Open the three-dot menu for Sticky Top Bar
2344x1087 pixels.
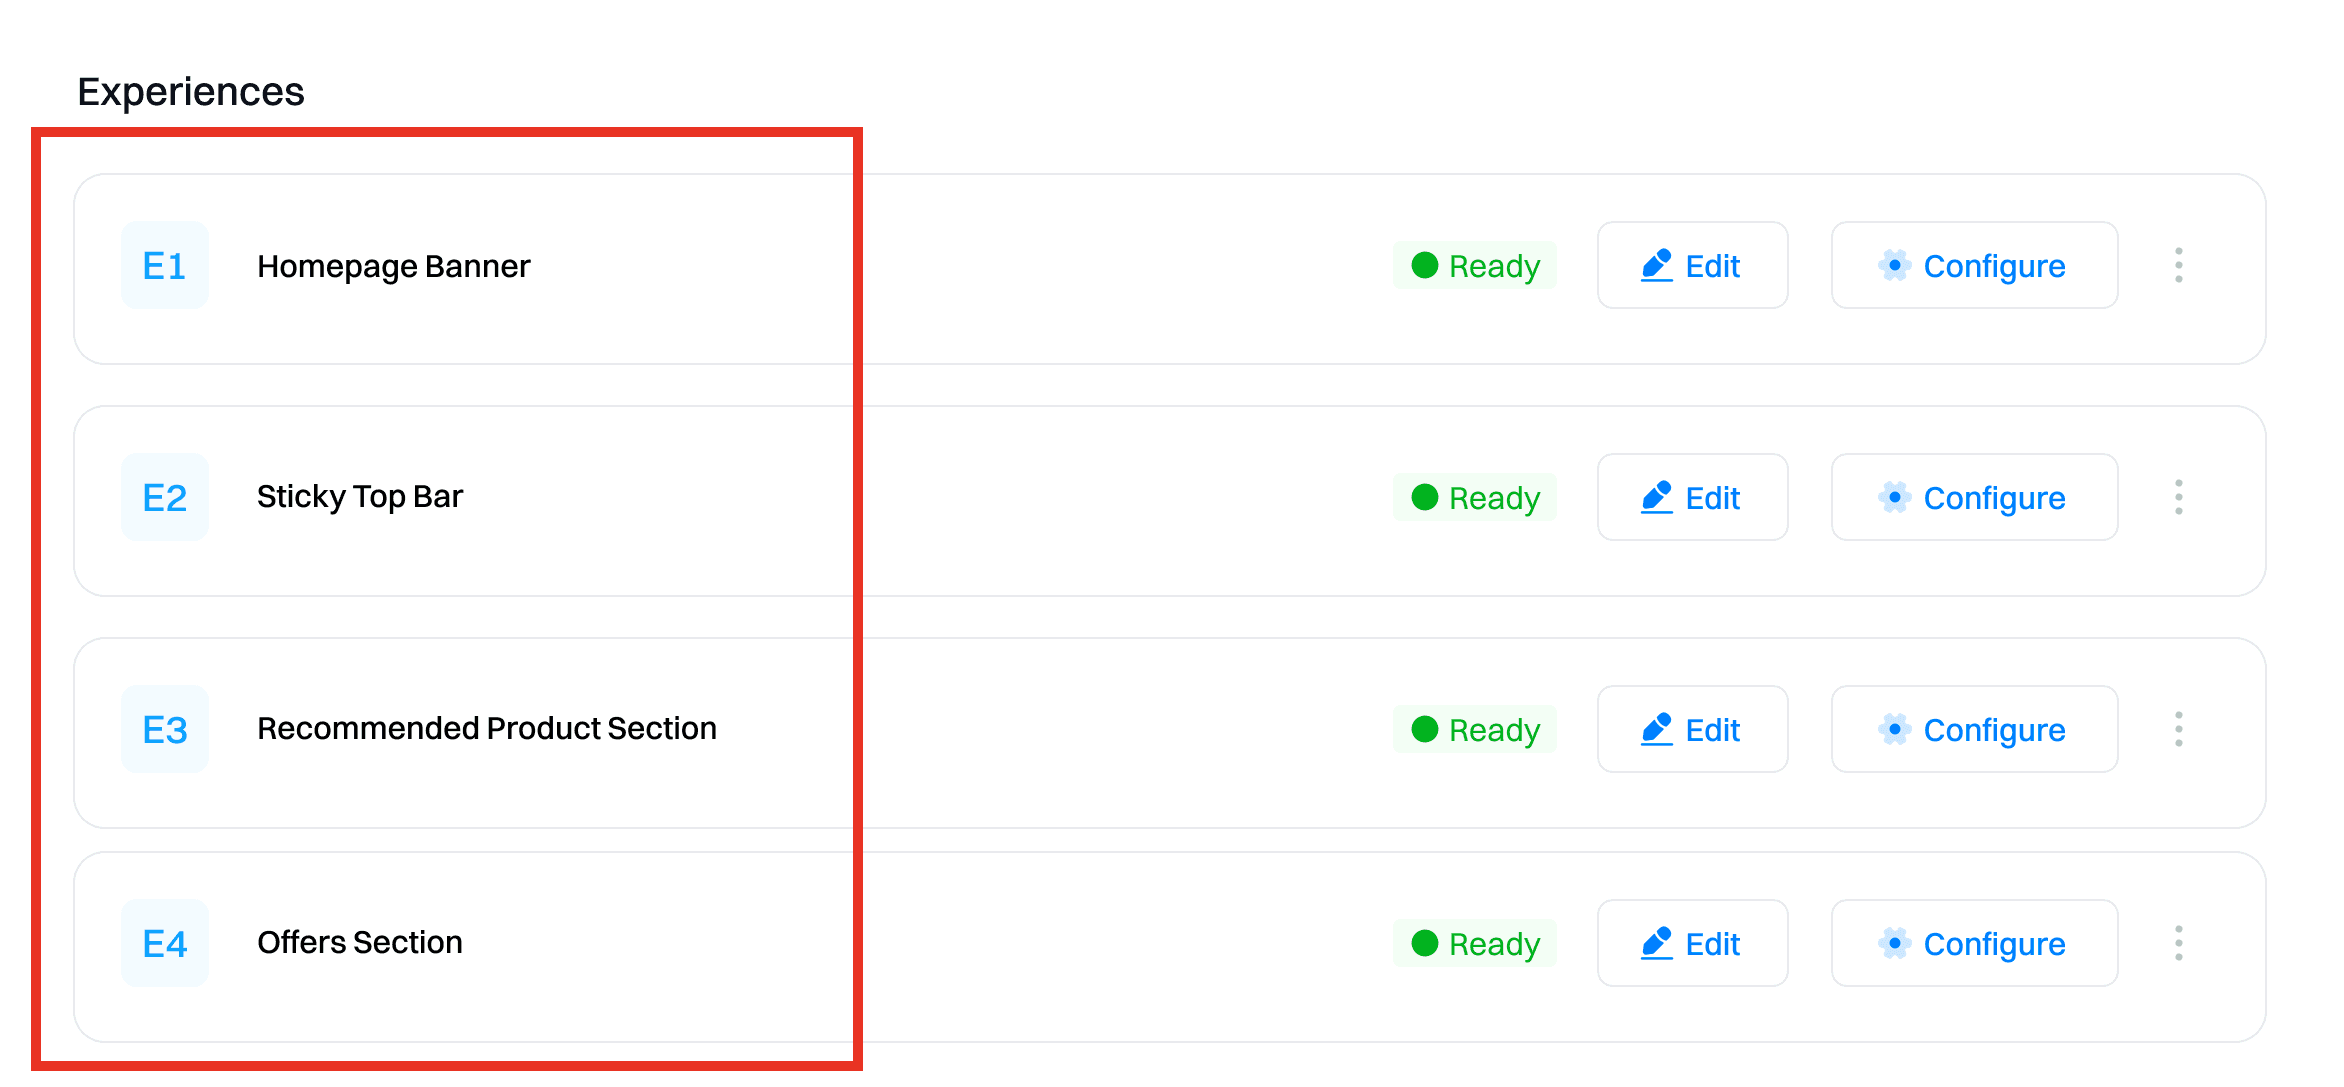click(x=2179, y=497)
